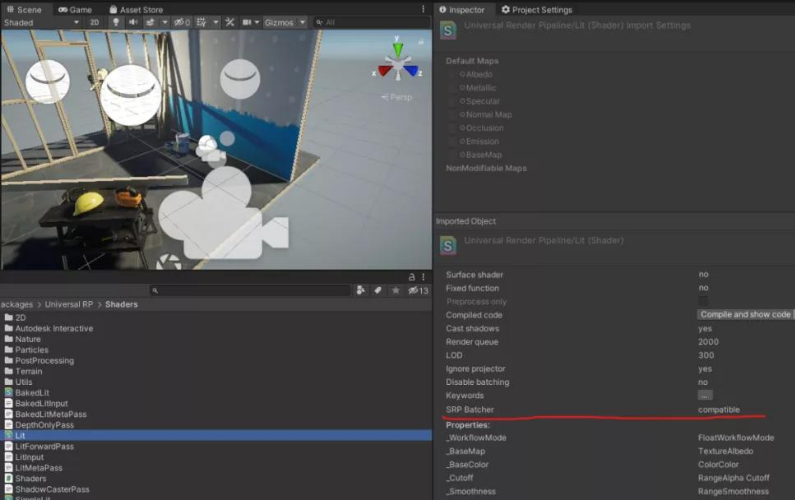Open grid settings dropdown arrow
795x500 pixels.
point(215,22)
